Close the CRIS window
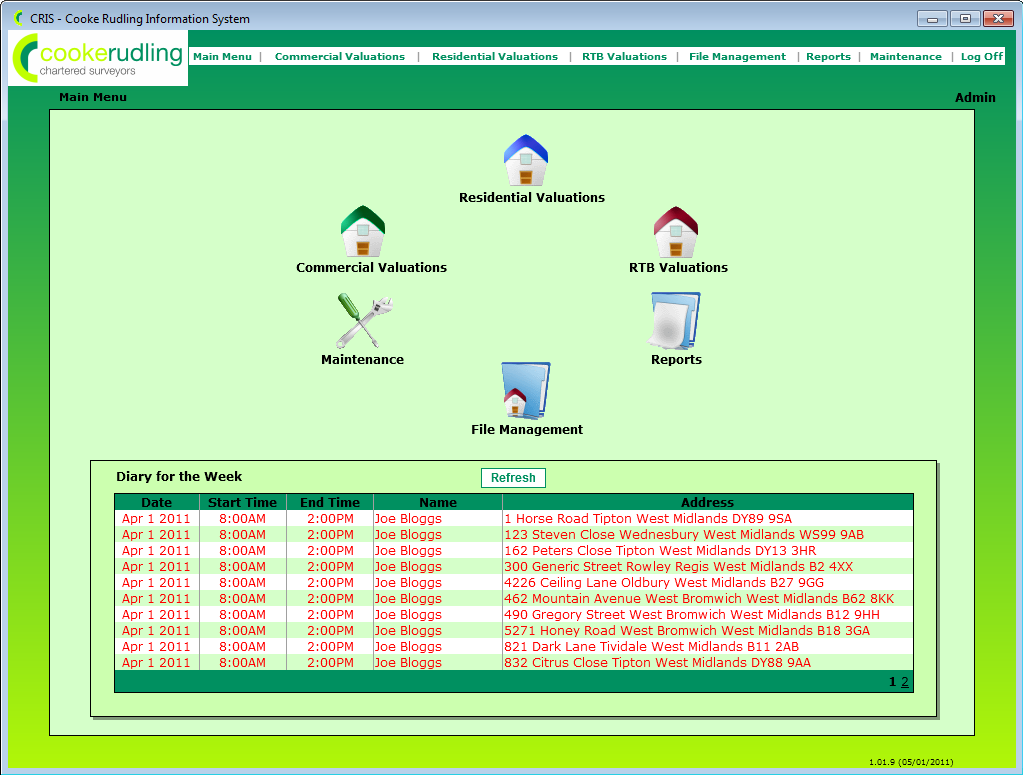The width and height of the screenshot is (1023, 775). click(x=998, y=19)
